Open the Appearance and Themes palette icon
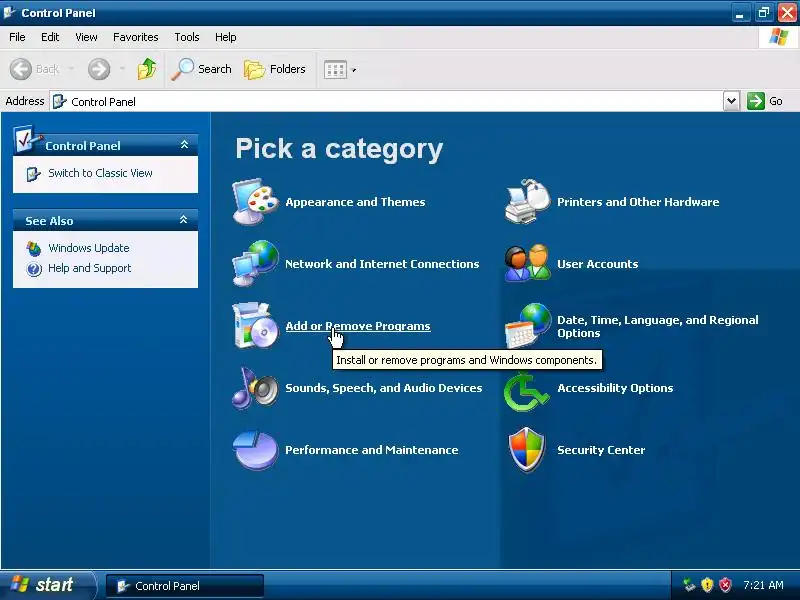This screenshot has width=800, height=600. pos(255,202)
